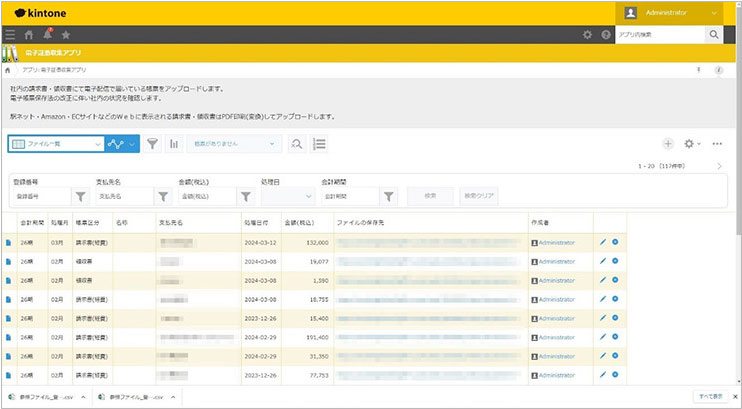
Task: Click the Administrator link in first row
Action: (x=557, y=242)
